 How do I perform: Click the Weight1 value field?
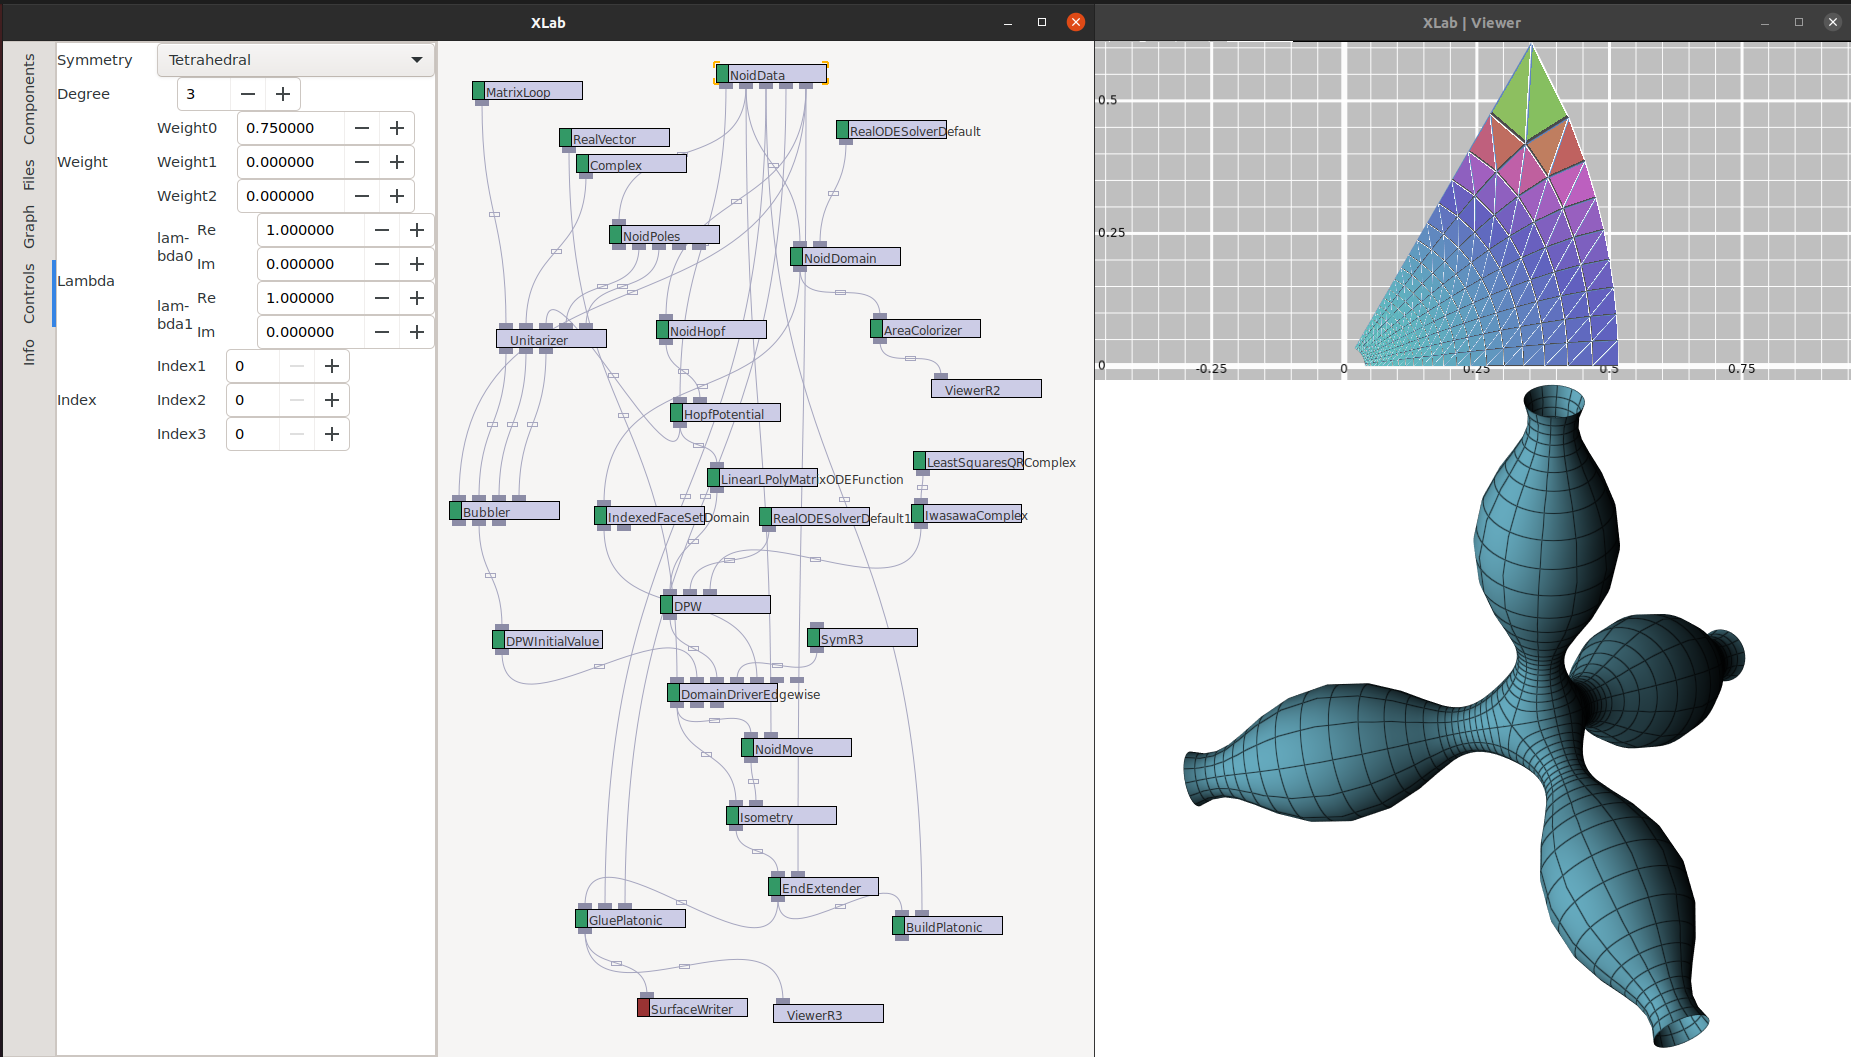coord(291,162)
